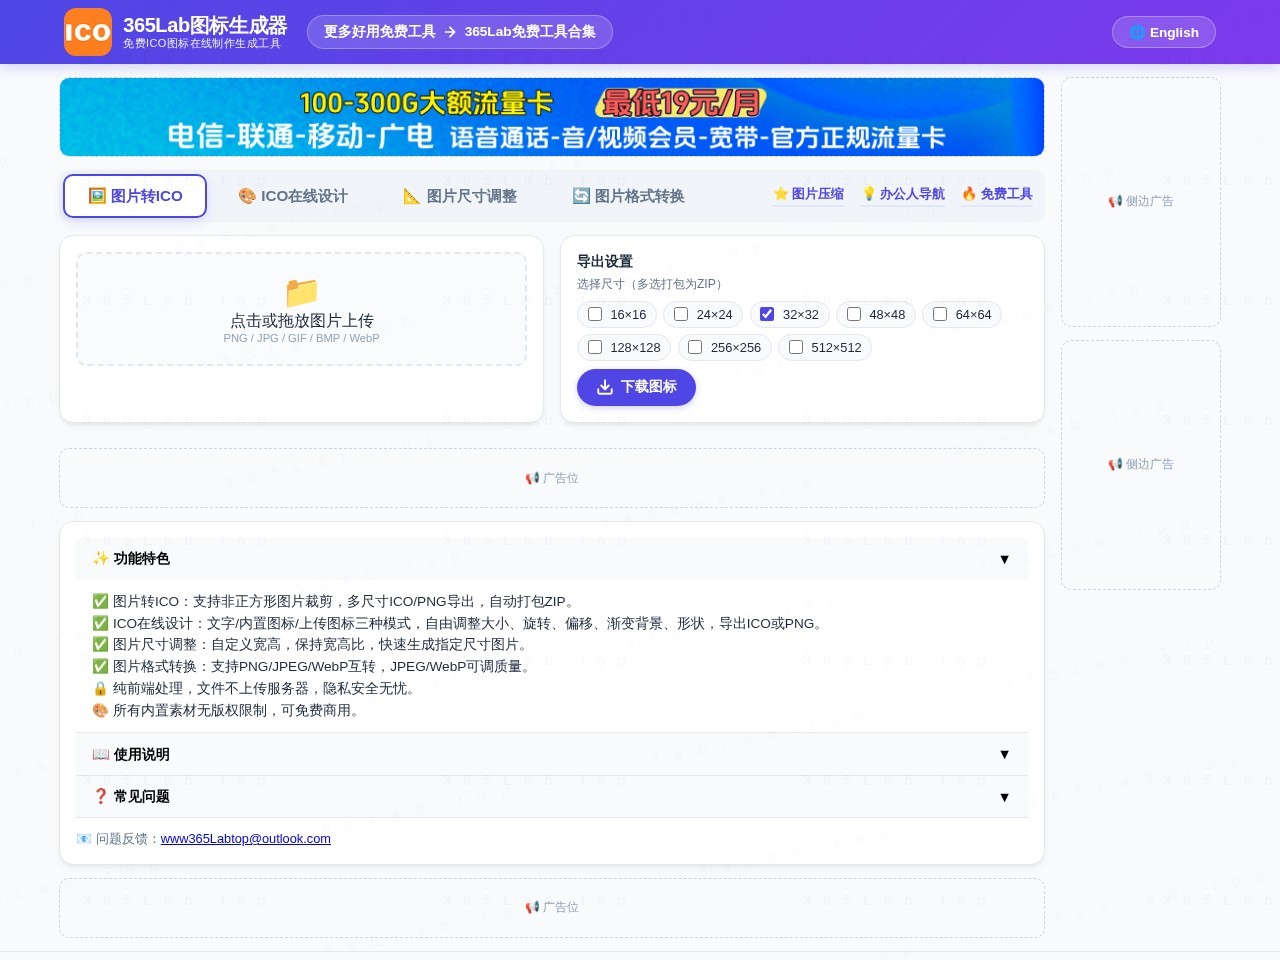This screenshot has height=960, width=1280.
Task: Click the arrow icon in 更多好用免费工具 pill
Action: pyautogui.click(x=450, y=32)
